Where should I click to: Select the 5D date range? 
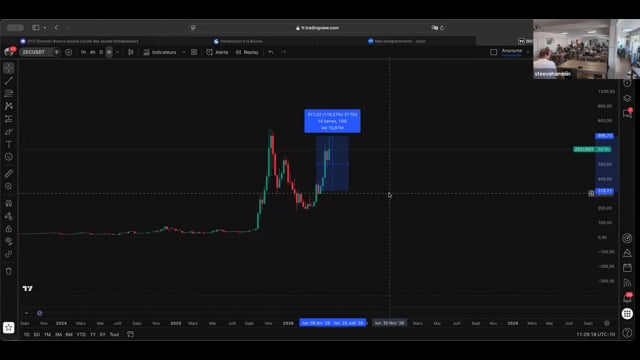point(37,334)
